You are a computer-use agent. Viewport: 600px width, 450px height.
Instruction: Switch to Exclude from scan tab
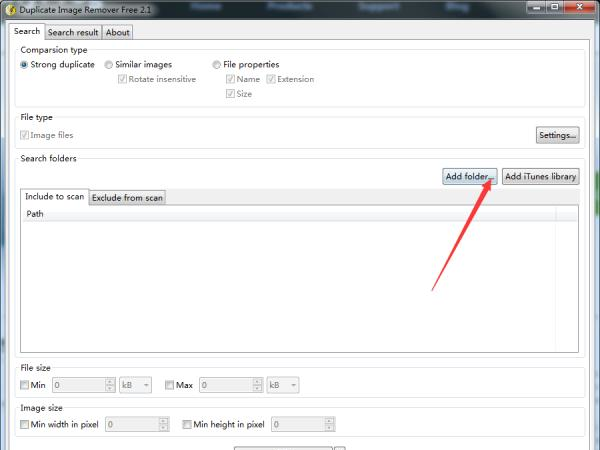[x=127, y=198]
